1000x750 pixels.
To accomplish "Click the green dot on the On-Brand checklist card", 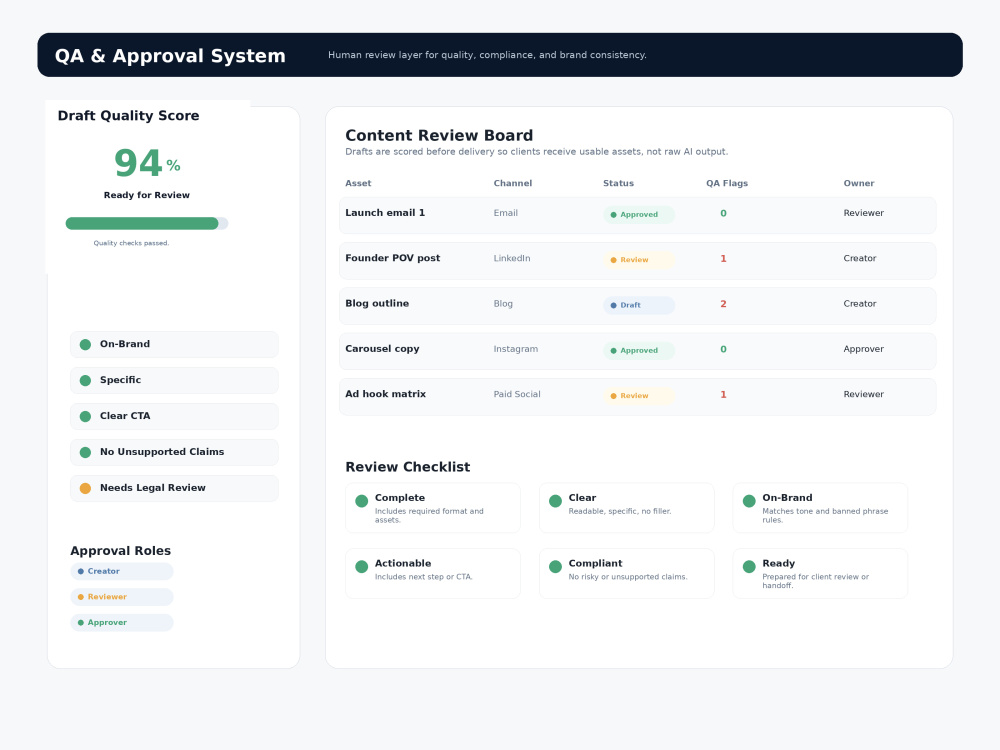I will pos(749,501).
